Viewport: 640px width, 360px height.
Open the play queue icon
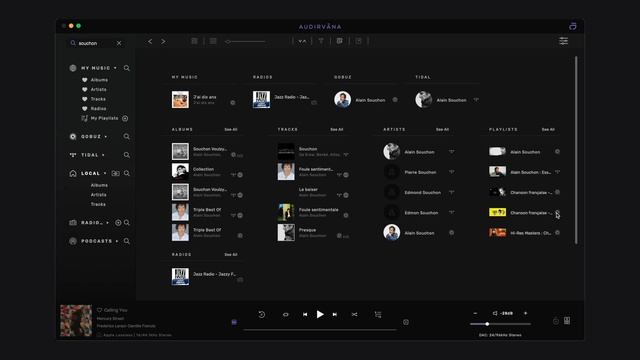click(378, 314)
